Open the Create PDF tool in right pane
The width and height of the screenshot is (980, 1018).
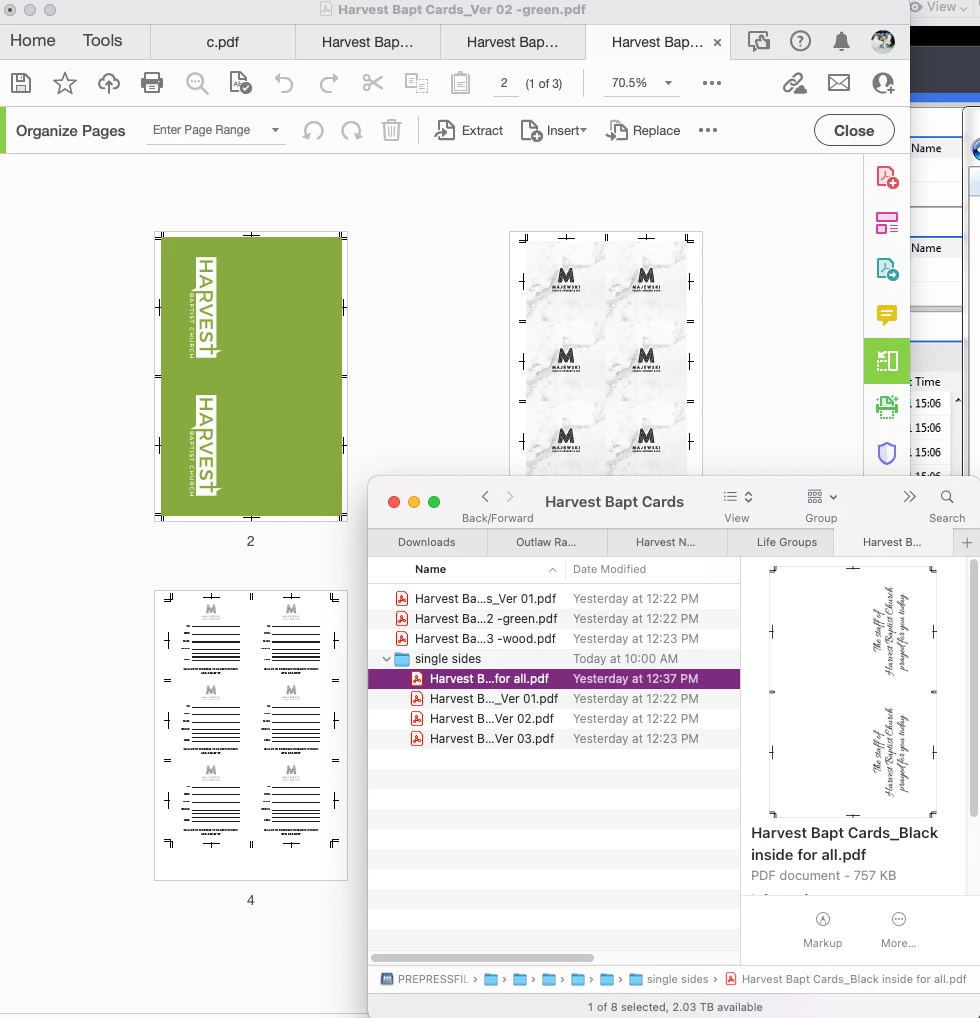887,177
